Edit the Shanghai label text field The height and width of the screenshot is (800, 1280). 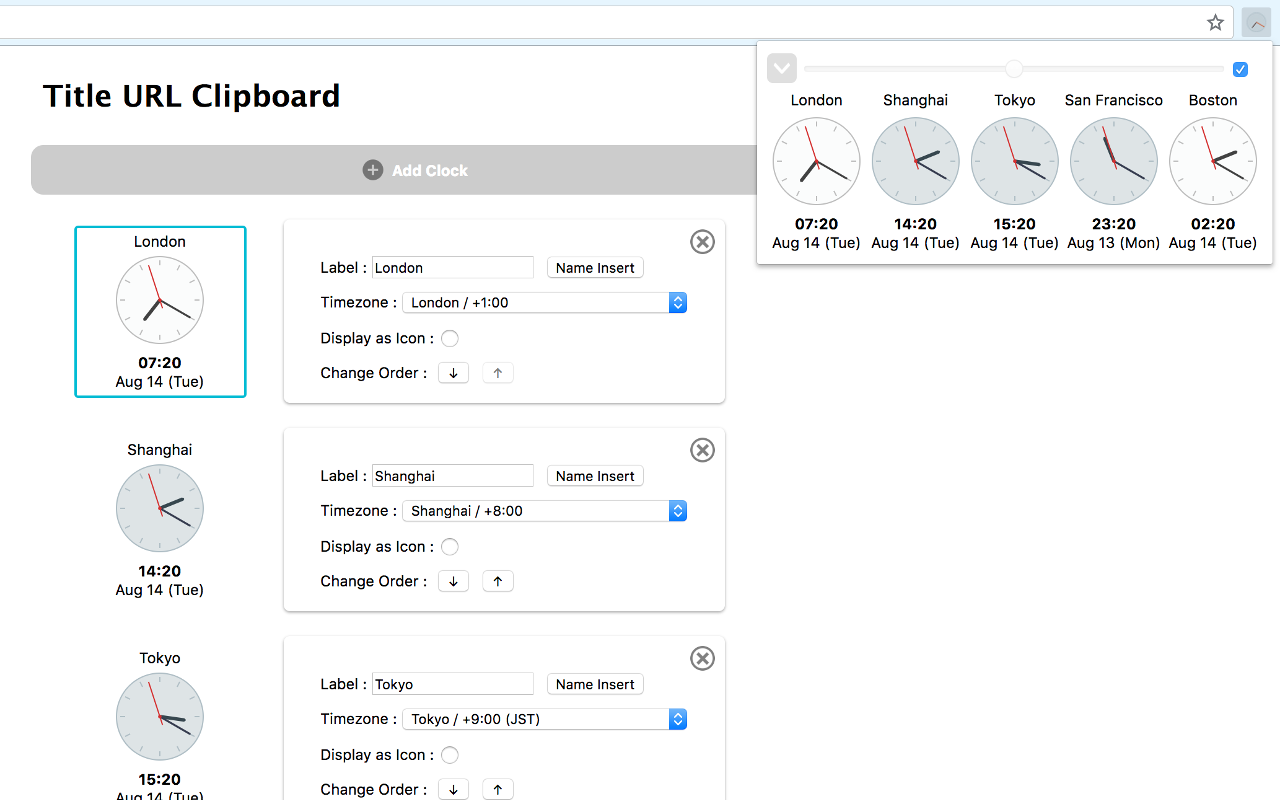click(453, 475)
